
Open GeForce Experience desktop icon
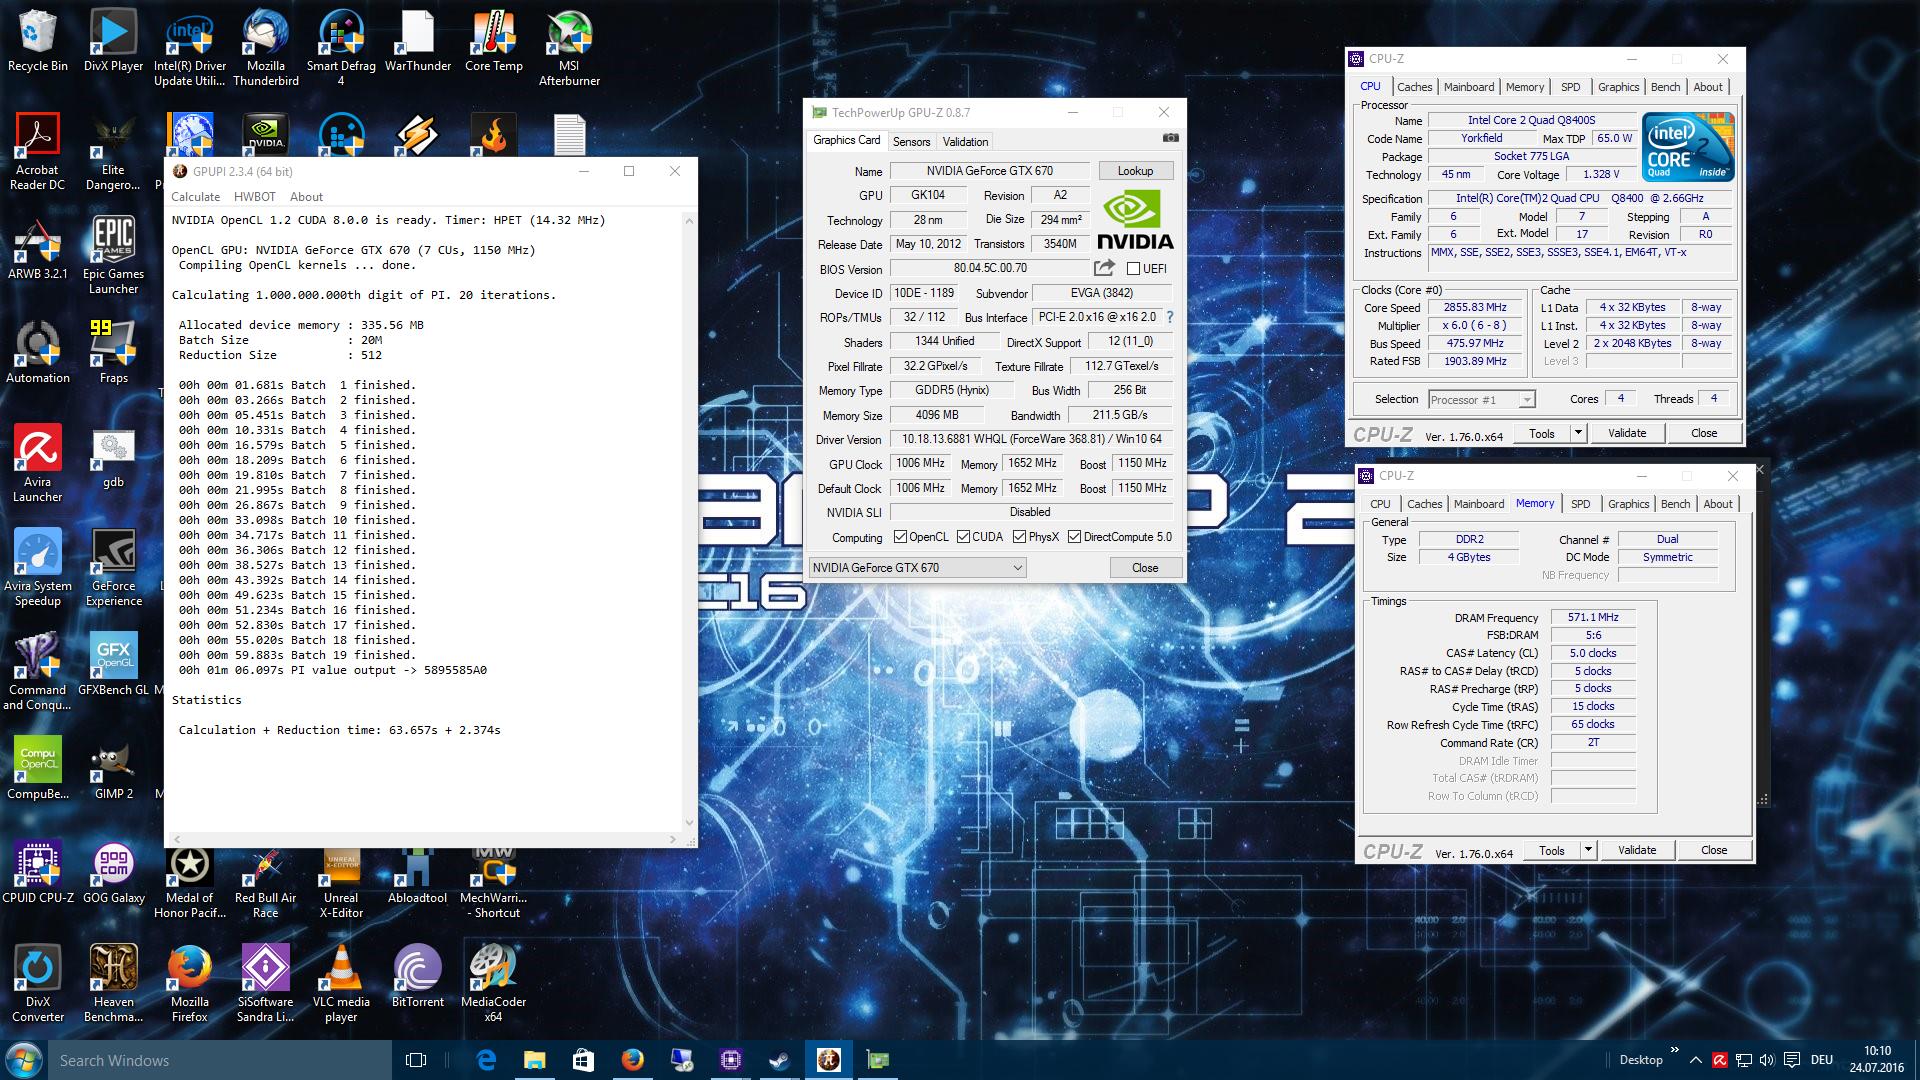point(113,569)
